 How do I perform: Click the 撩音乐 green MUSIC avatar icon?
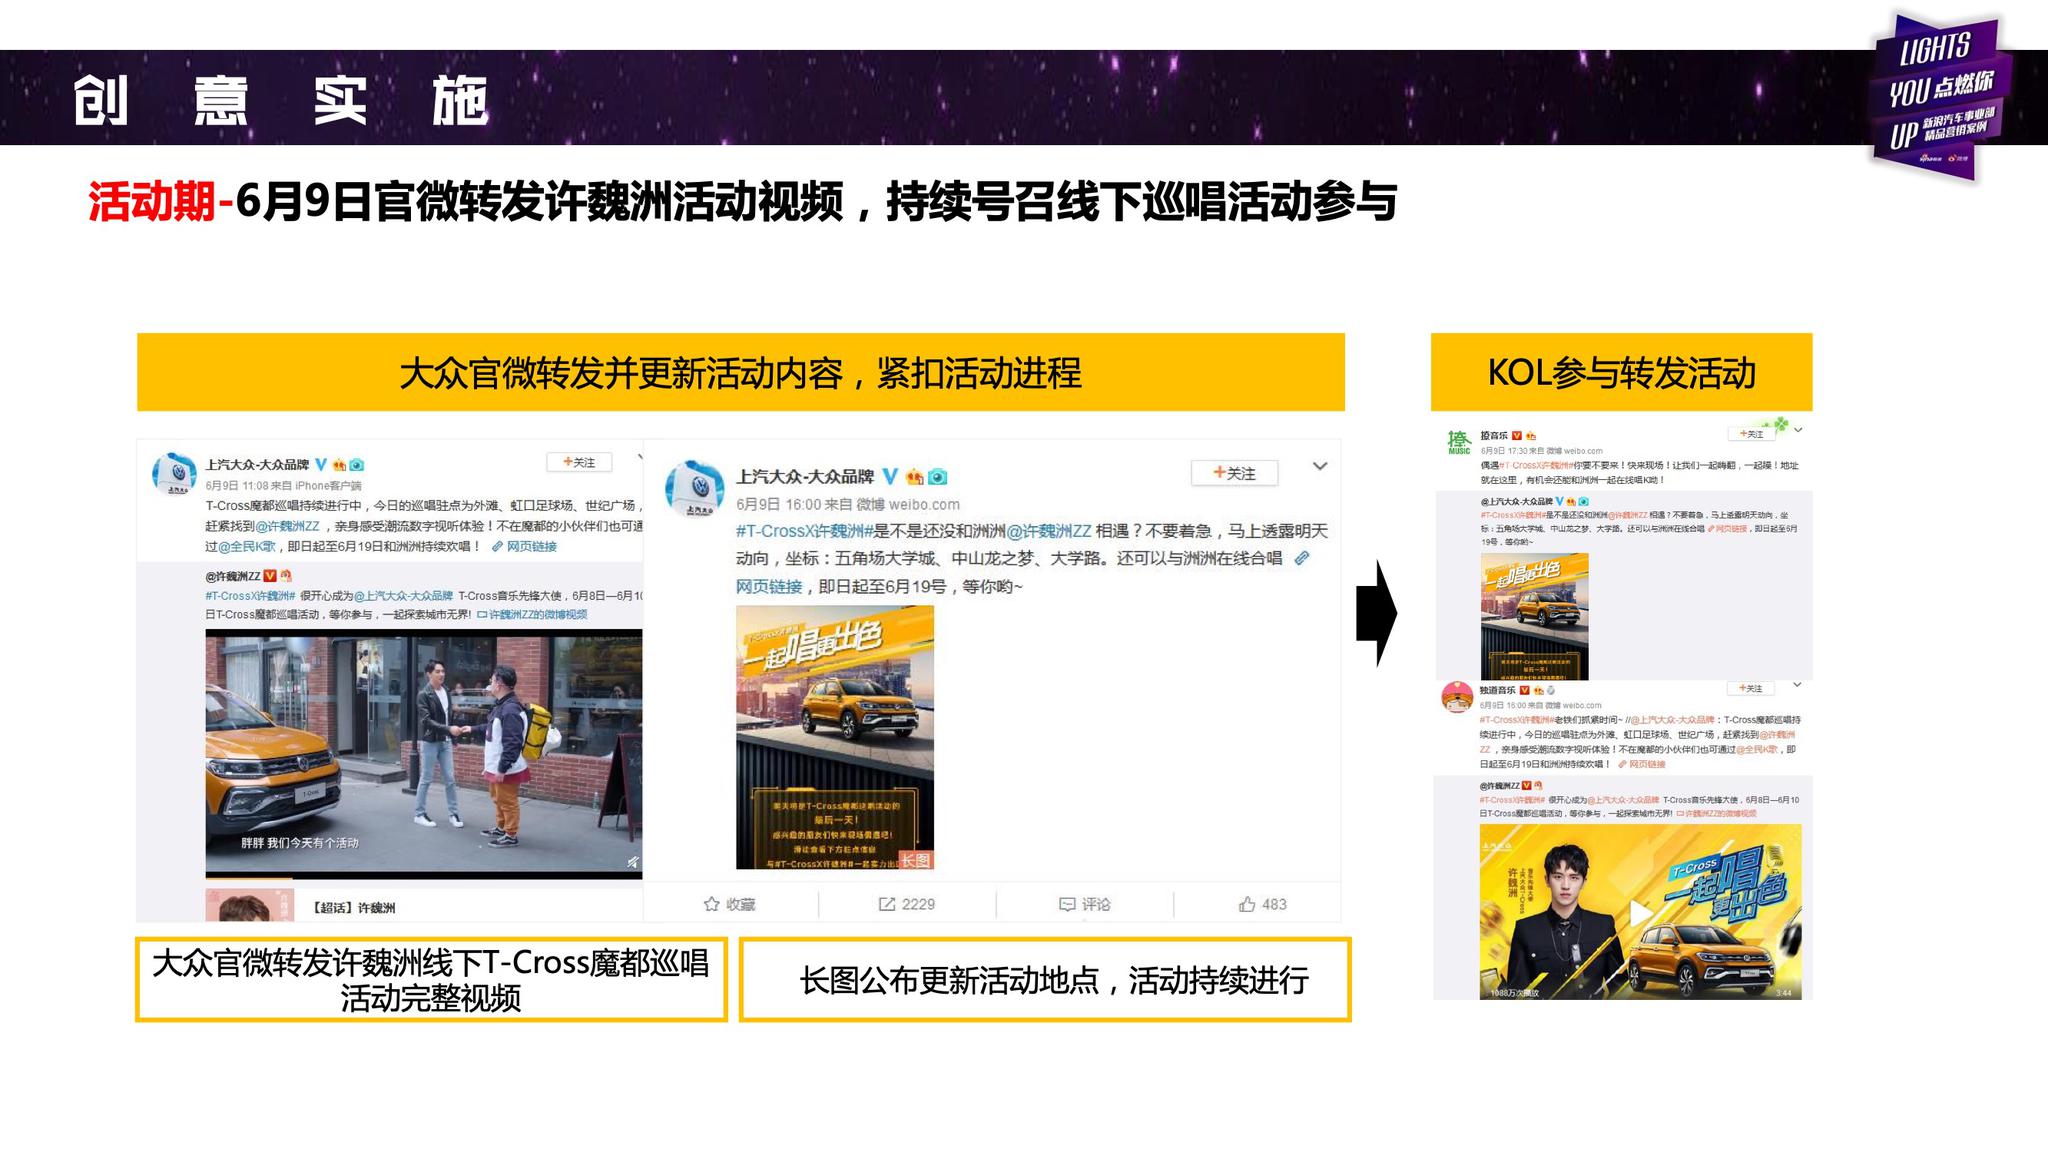[x=1459, y=441]
